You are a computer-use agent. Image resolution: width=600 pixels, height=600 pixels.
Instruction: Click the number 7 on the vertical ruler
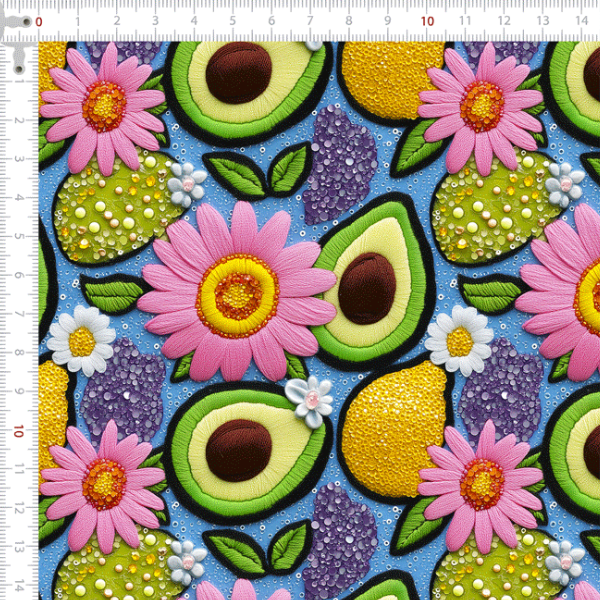tap(18, 314)
